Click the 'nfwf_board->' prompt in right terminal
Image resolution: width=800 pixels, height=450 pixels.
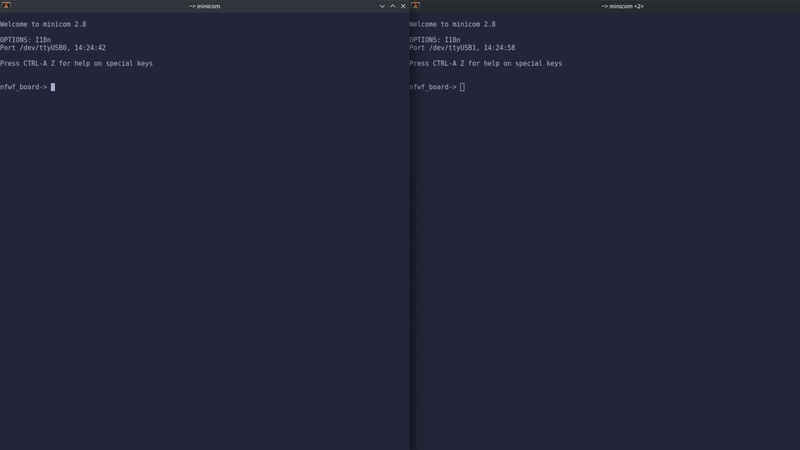tap(432, 87)
